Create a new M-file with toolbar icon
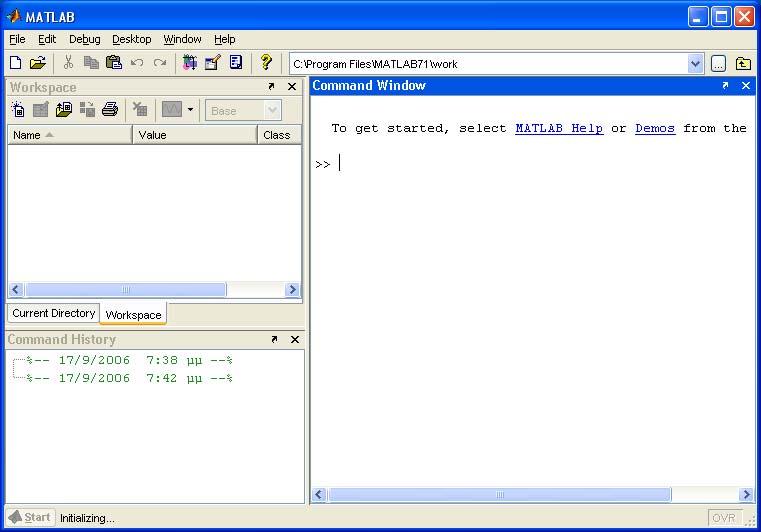Viewport: 761px width, 532px height. point(16,63)
